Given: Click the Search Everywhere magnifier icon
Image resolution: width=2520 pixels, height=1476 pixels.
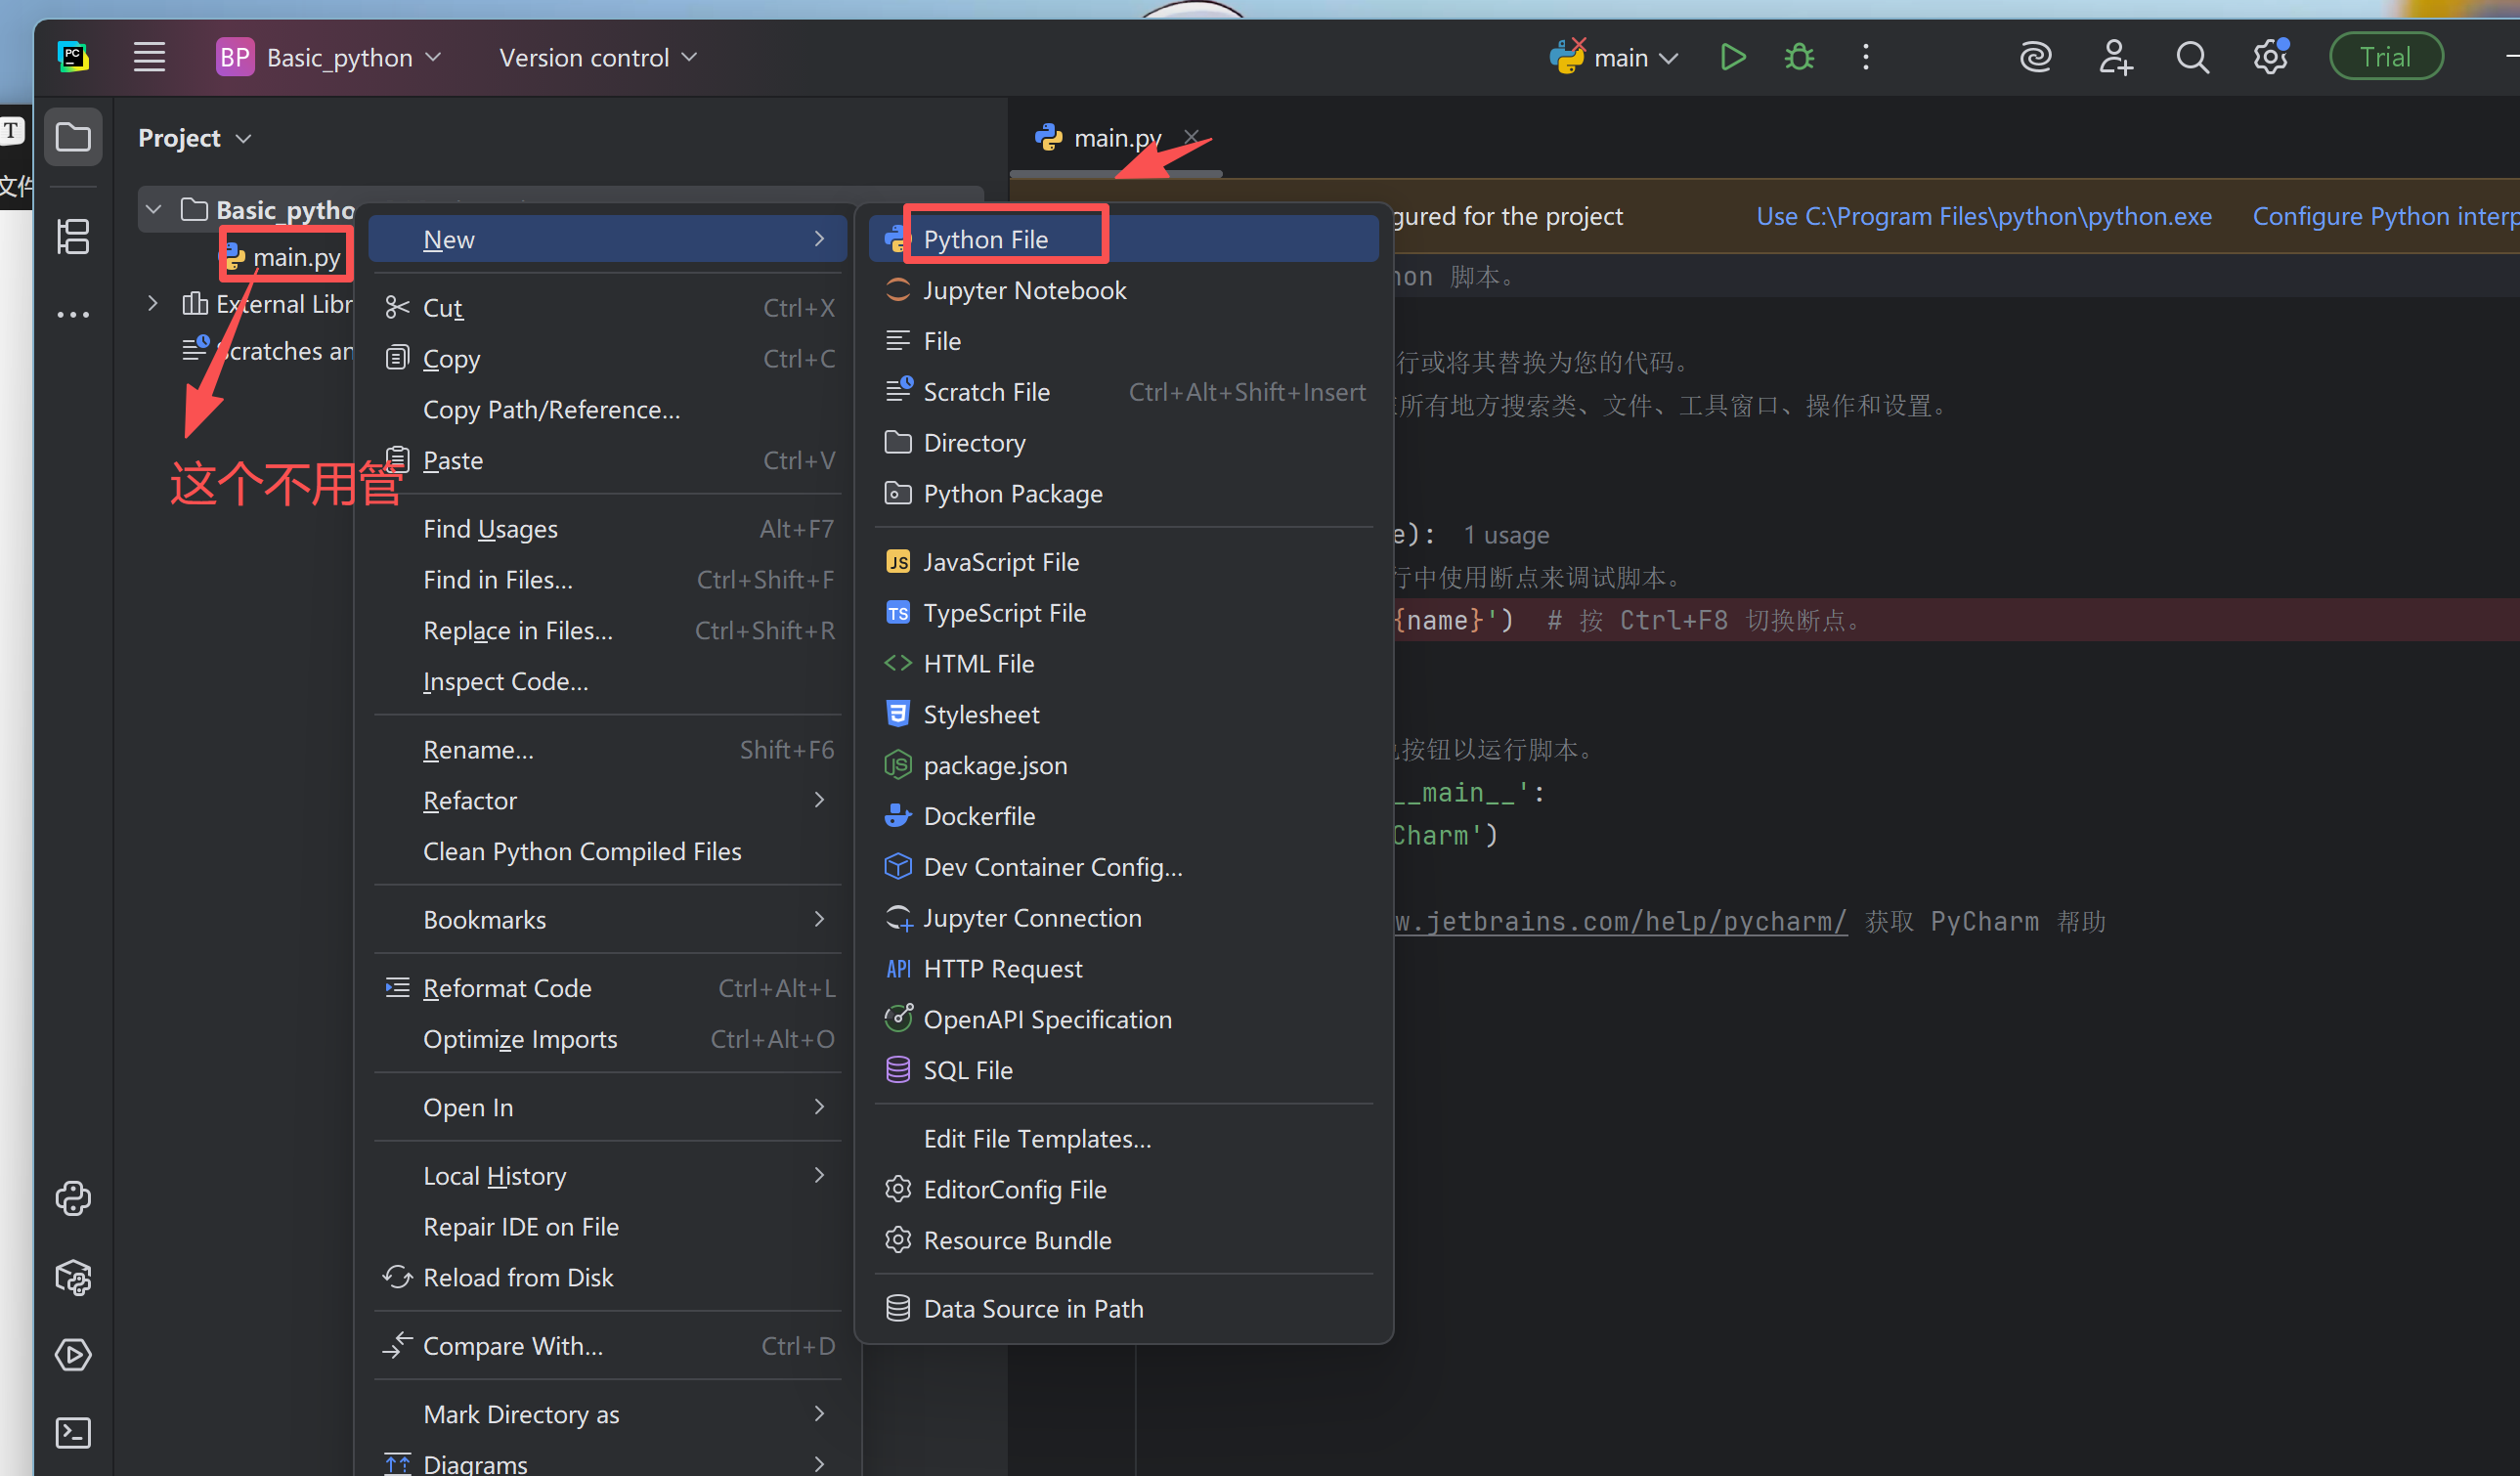Looking at the screenshot, I should click(x=2192, y=57).
